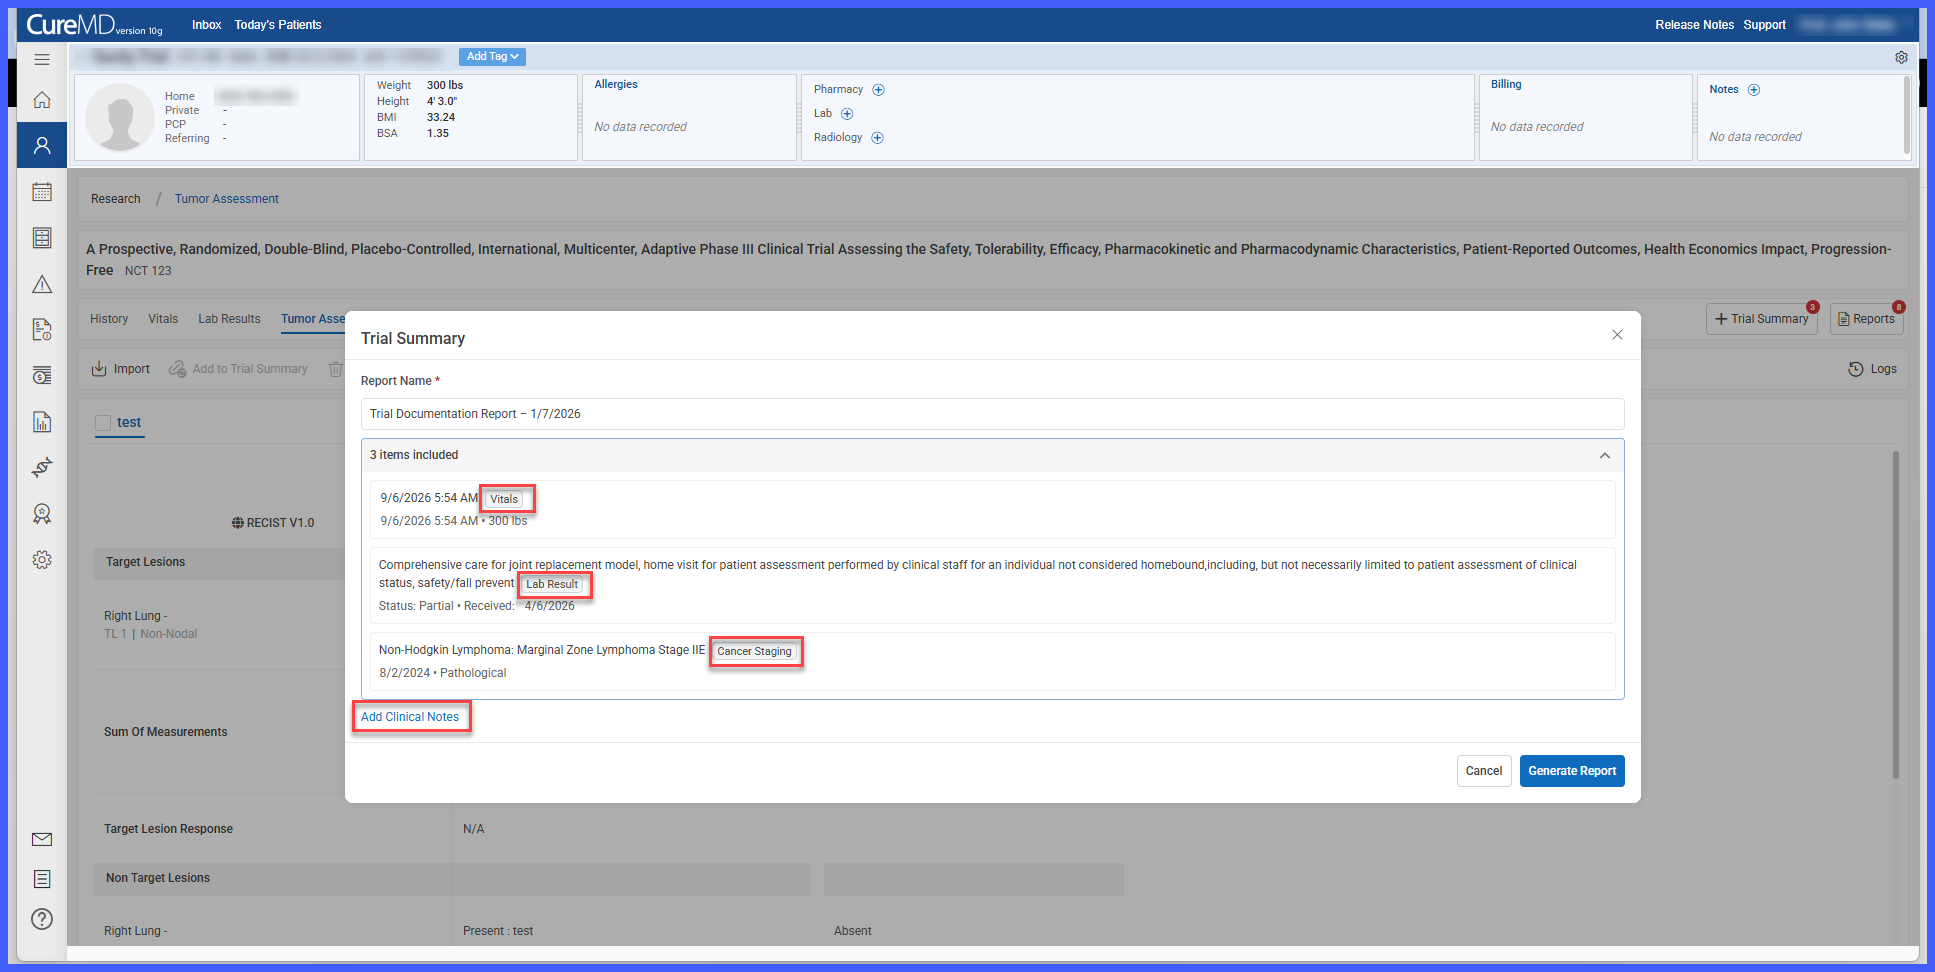Image resolution: width=1935 pixels, height=972 pixels.
Task: Open the warning triangle alerts icon
Action: (x=42, y=285)
